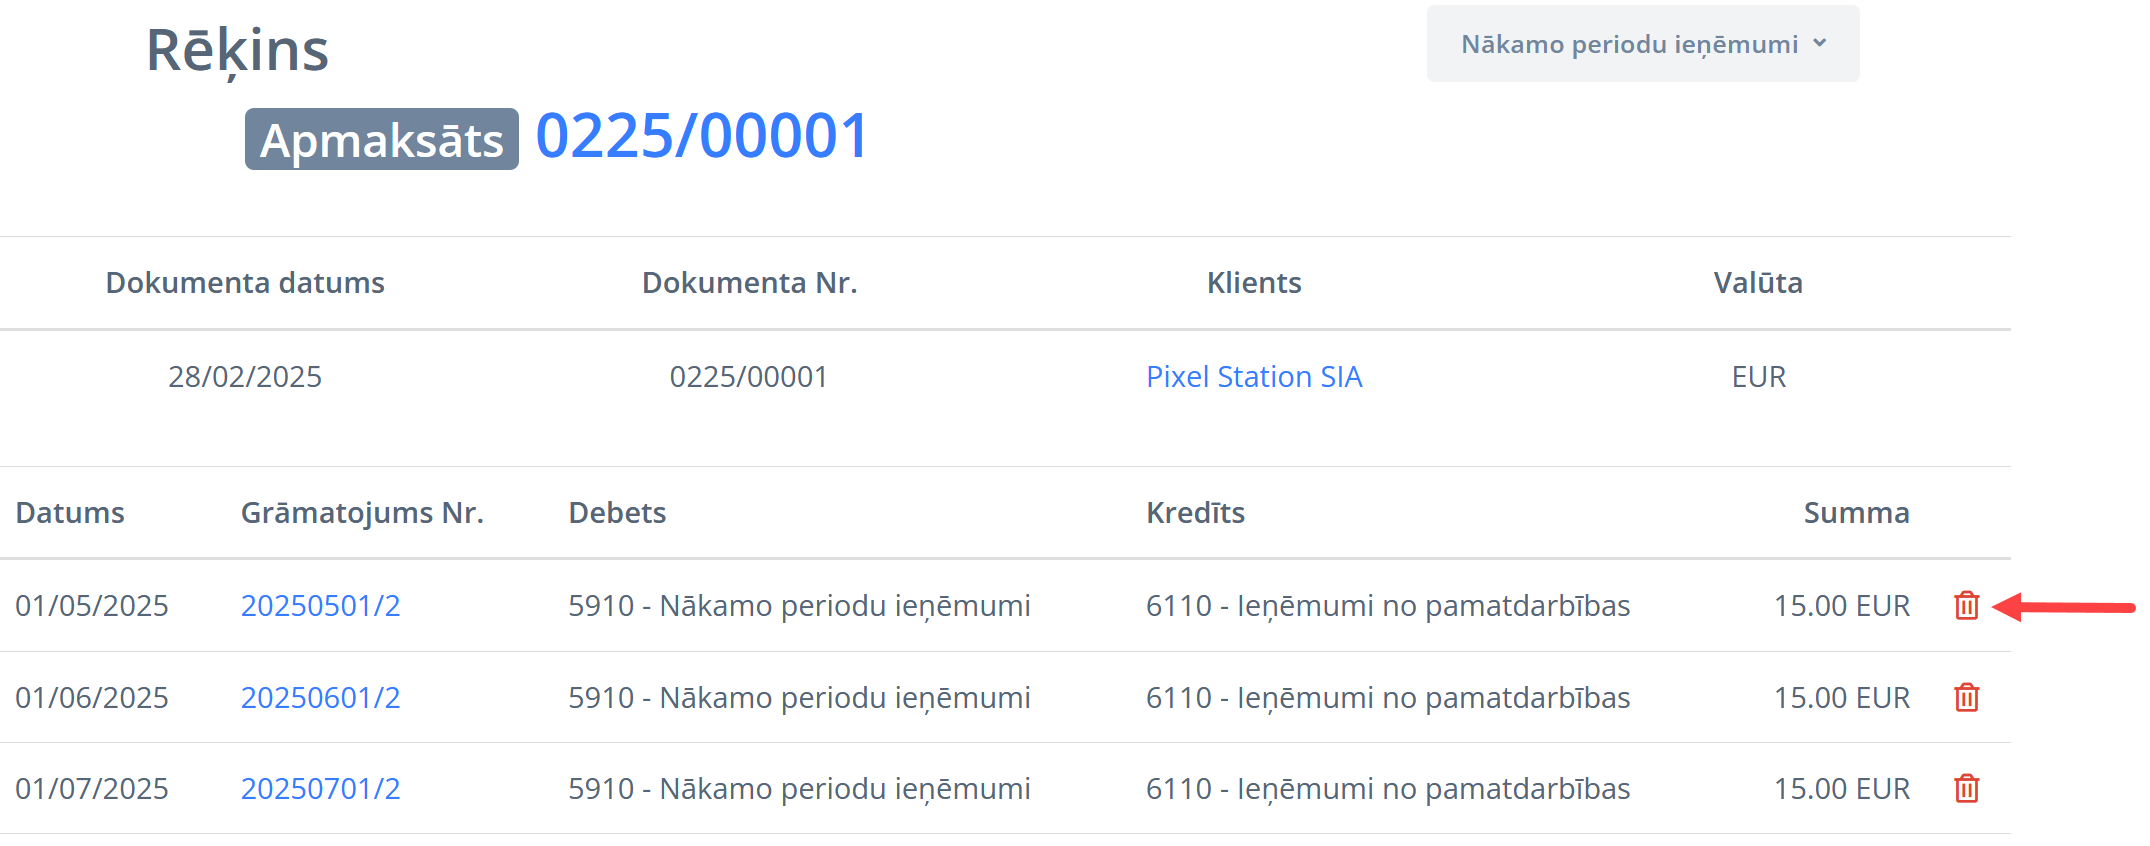2150x846 pixels.
Task: Select the Grāmatojums Nr. column header
Action: pyautogui.click(x=362, y=513)
